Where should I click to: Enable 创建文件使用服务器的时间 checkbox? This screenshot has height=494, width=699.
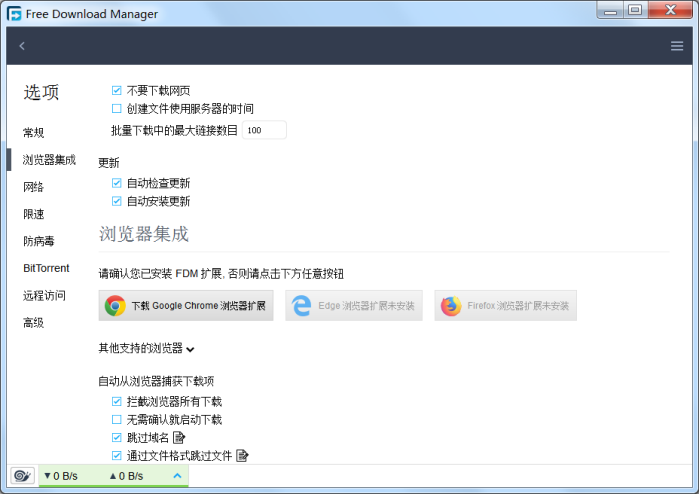coord(117,109)
